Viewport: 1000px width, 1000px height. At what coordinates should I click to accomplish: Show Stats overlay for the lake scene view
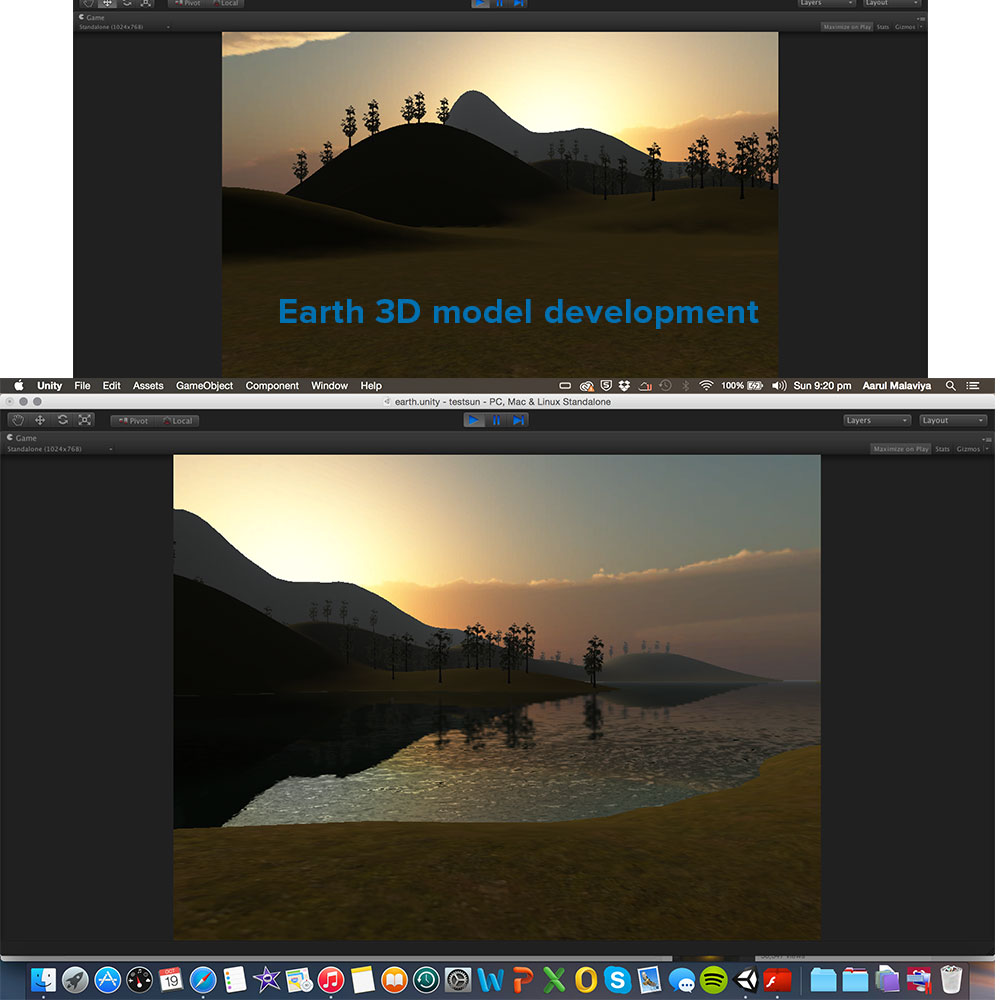point(942,449)
